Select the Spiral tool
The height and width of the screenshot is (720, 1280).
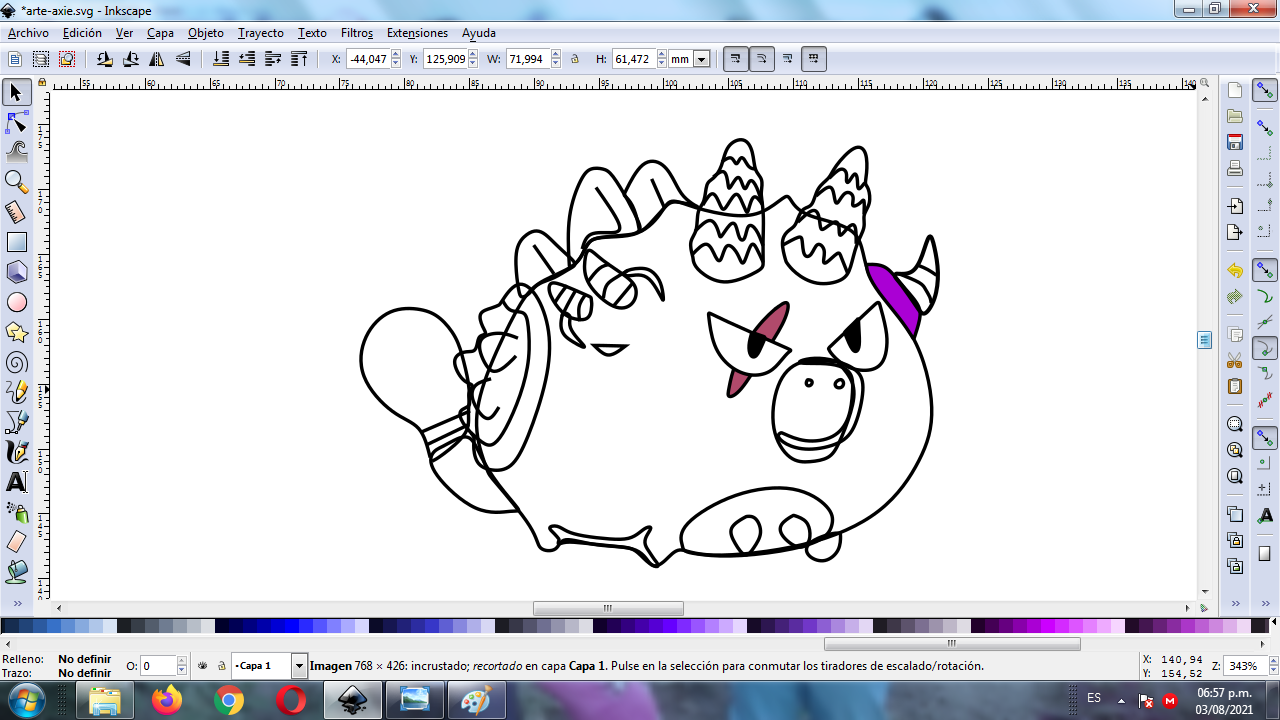pos(16,362)
